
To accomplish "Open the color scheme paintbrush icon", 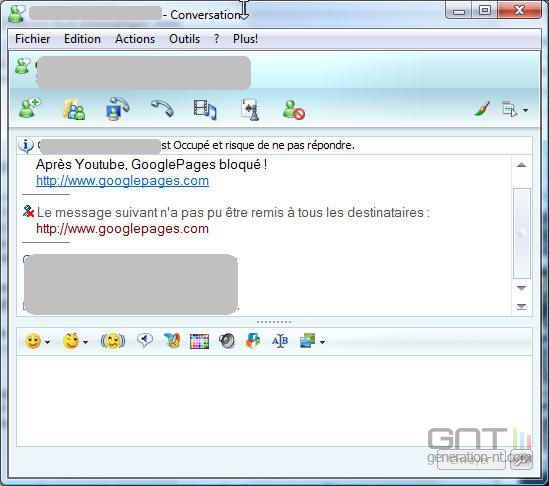I will [x=482, y=109].
